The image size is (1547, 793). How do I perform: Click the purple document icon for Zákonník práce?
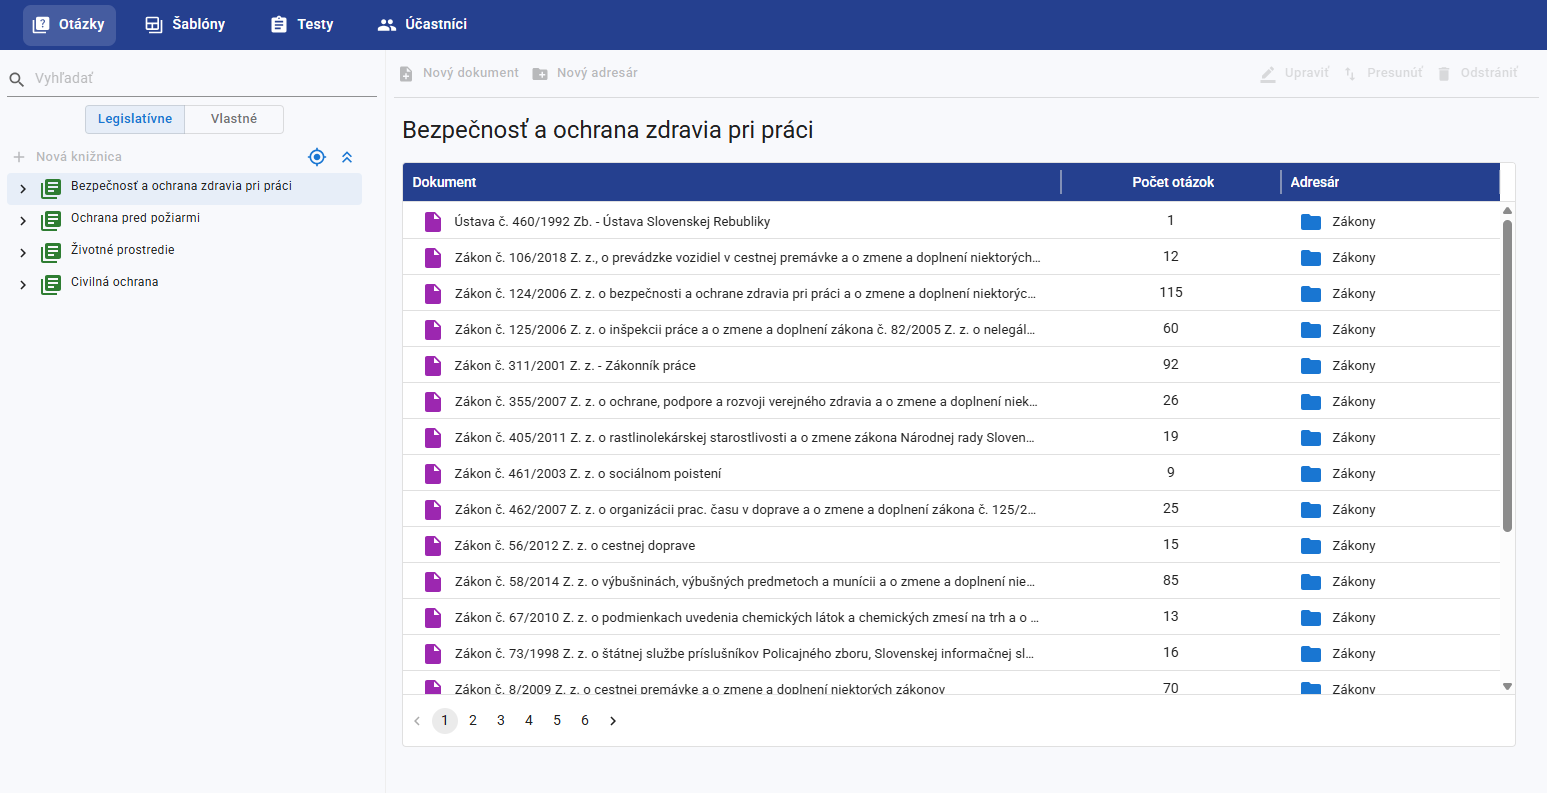click(x=433, y=366)
